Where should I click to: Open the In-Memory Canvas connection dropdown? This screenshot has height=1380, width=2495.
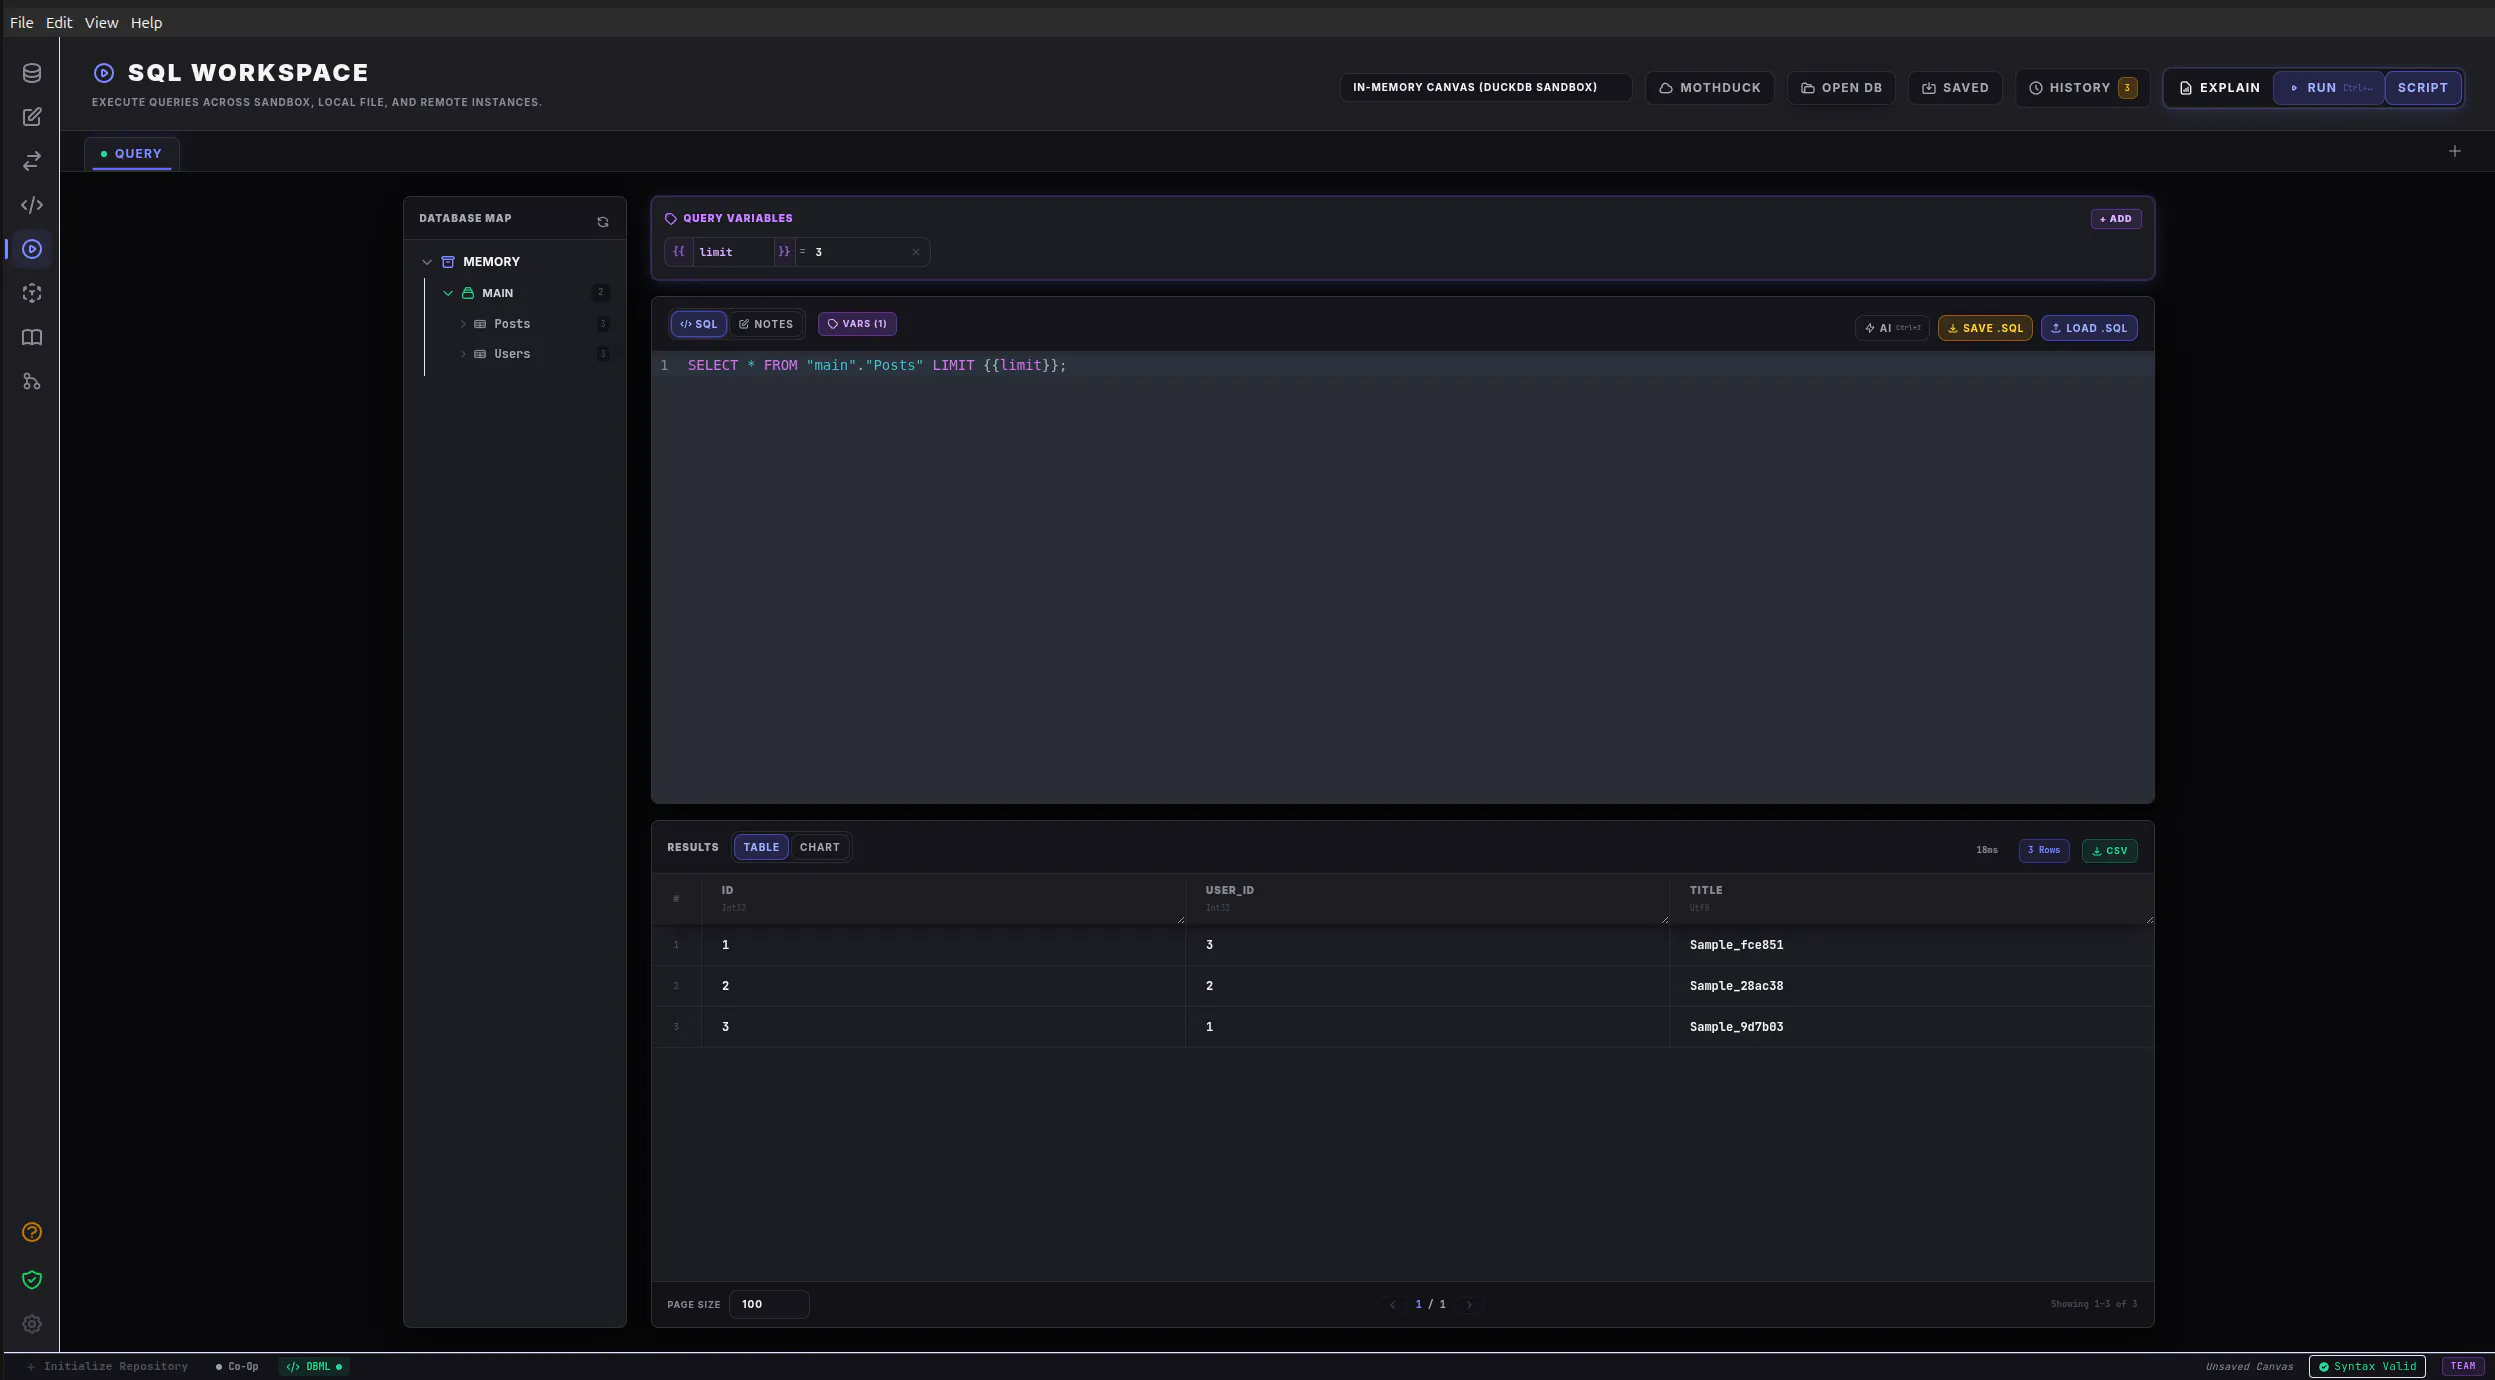click(1486, 87)
